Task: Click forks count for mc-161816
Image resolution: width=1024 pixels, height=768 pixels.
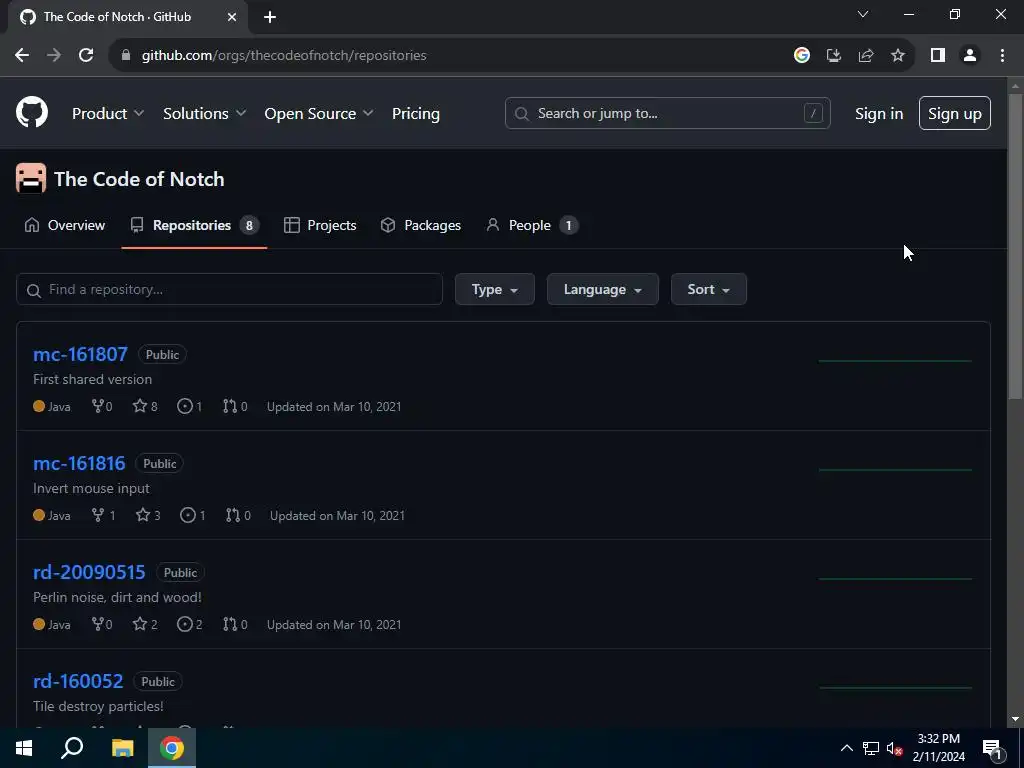Action: click(x=103, y=515)
